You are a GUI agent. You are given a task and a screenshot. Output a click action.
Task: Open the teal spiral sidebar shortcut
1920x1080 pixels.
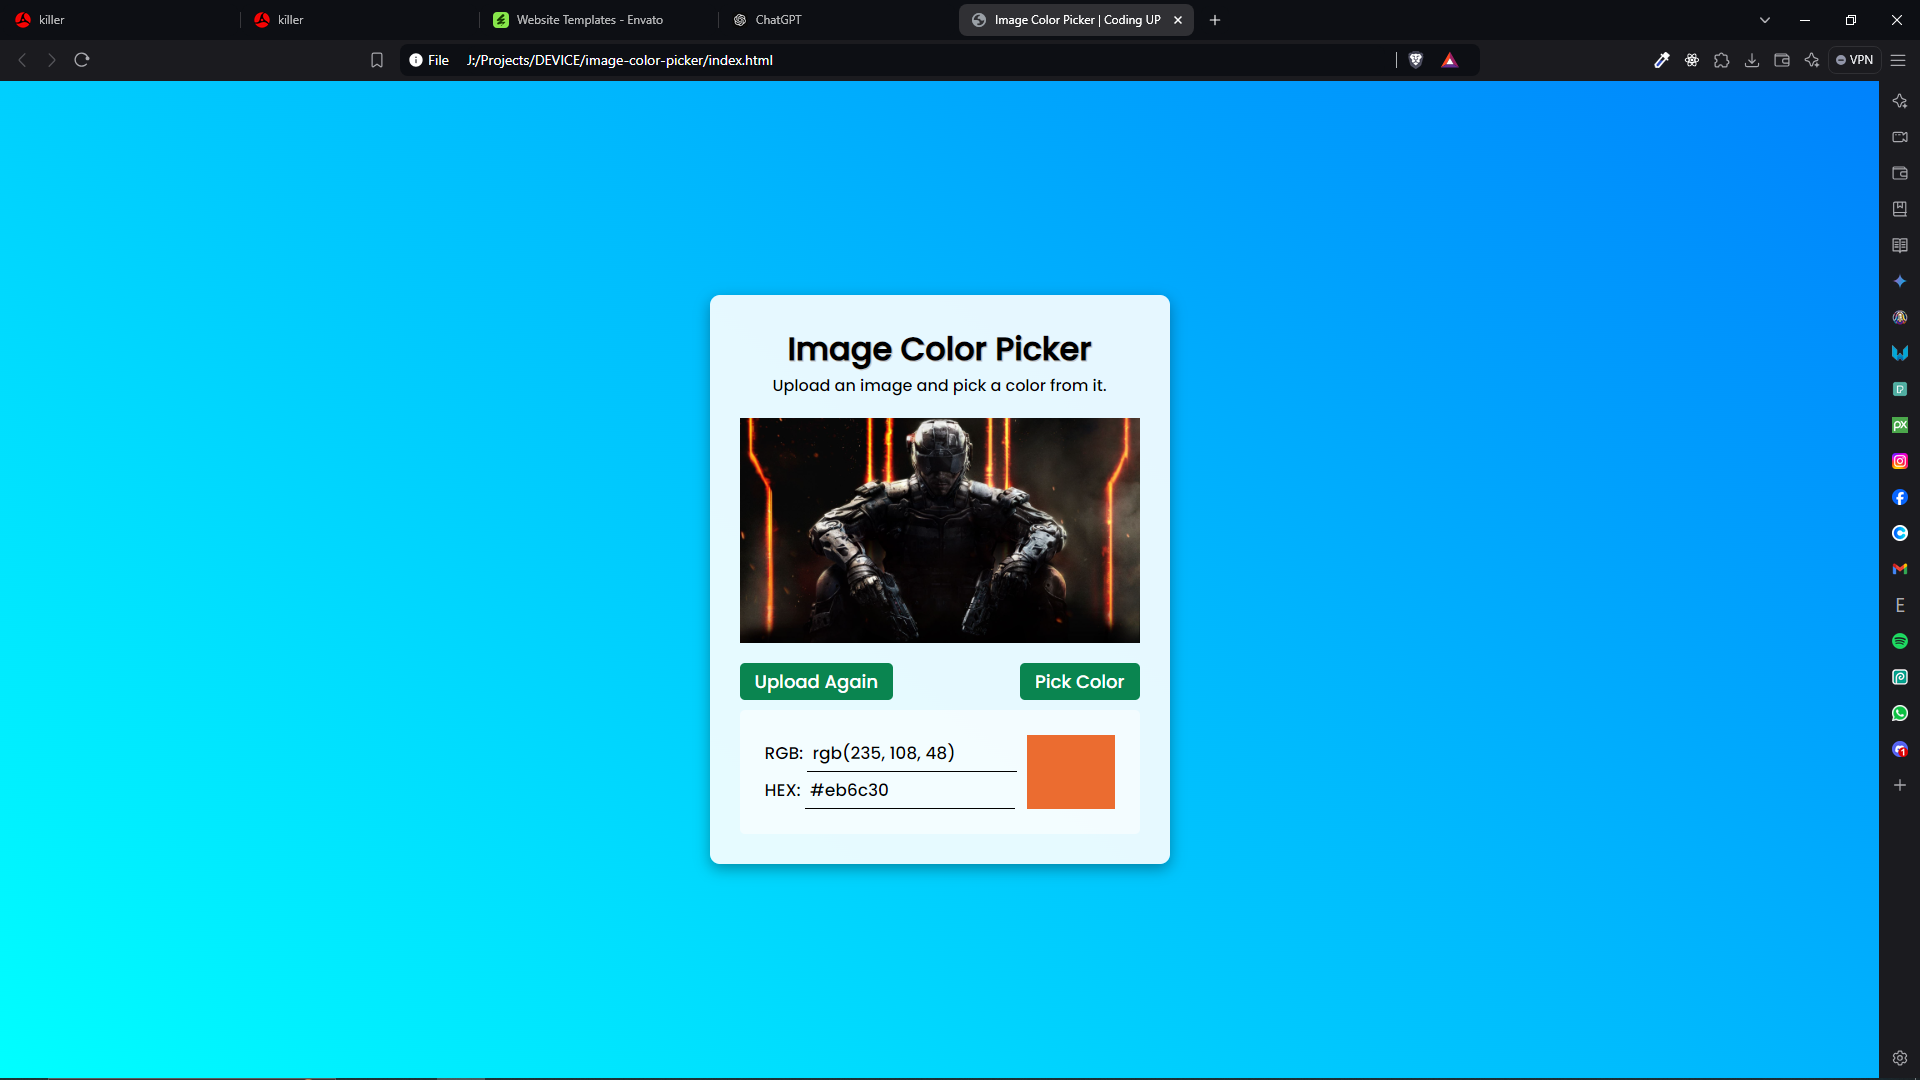tap(1900, 677)
